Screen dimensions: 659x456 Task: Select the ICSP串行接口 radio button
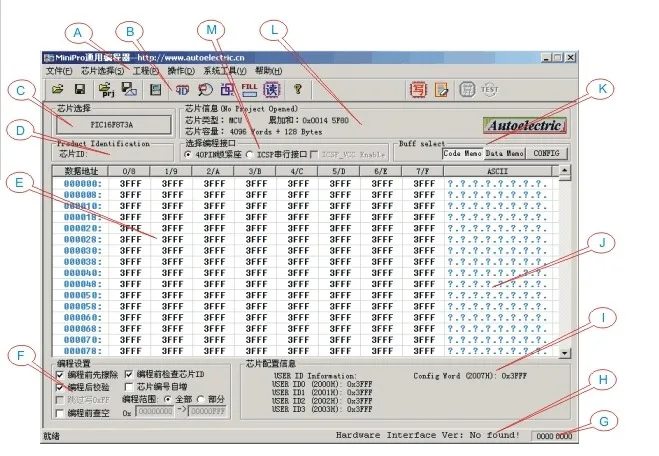coord(249,155)
